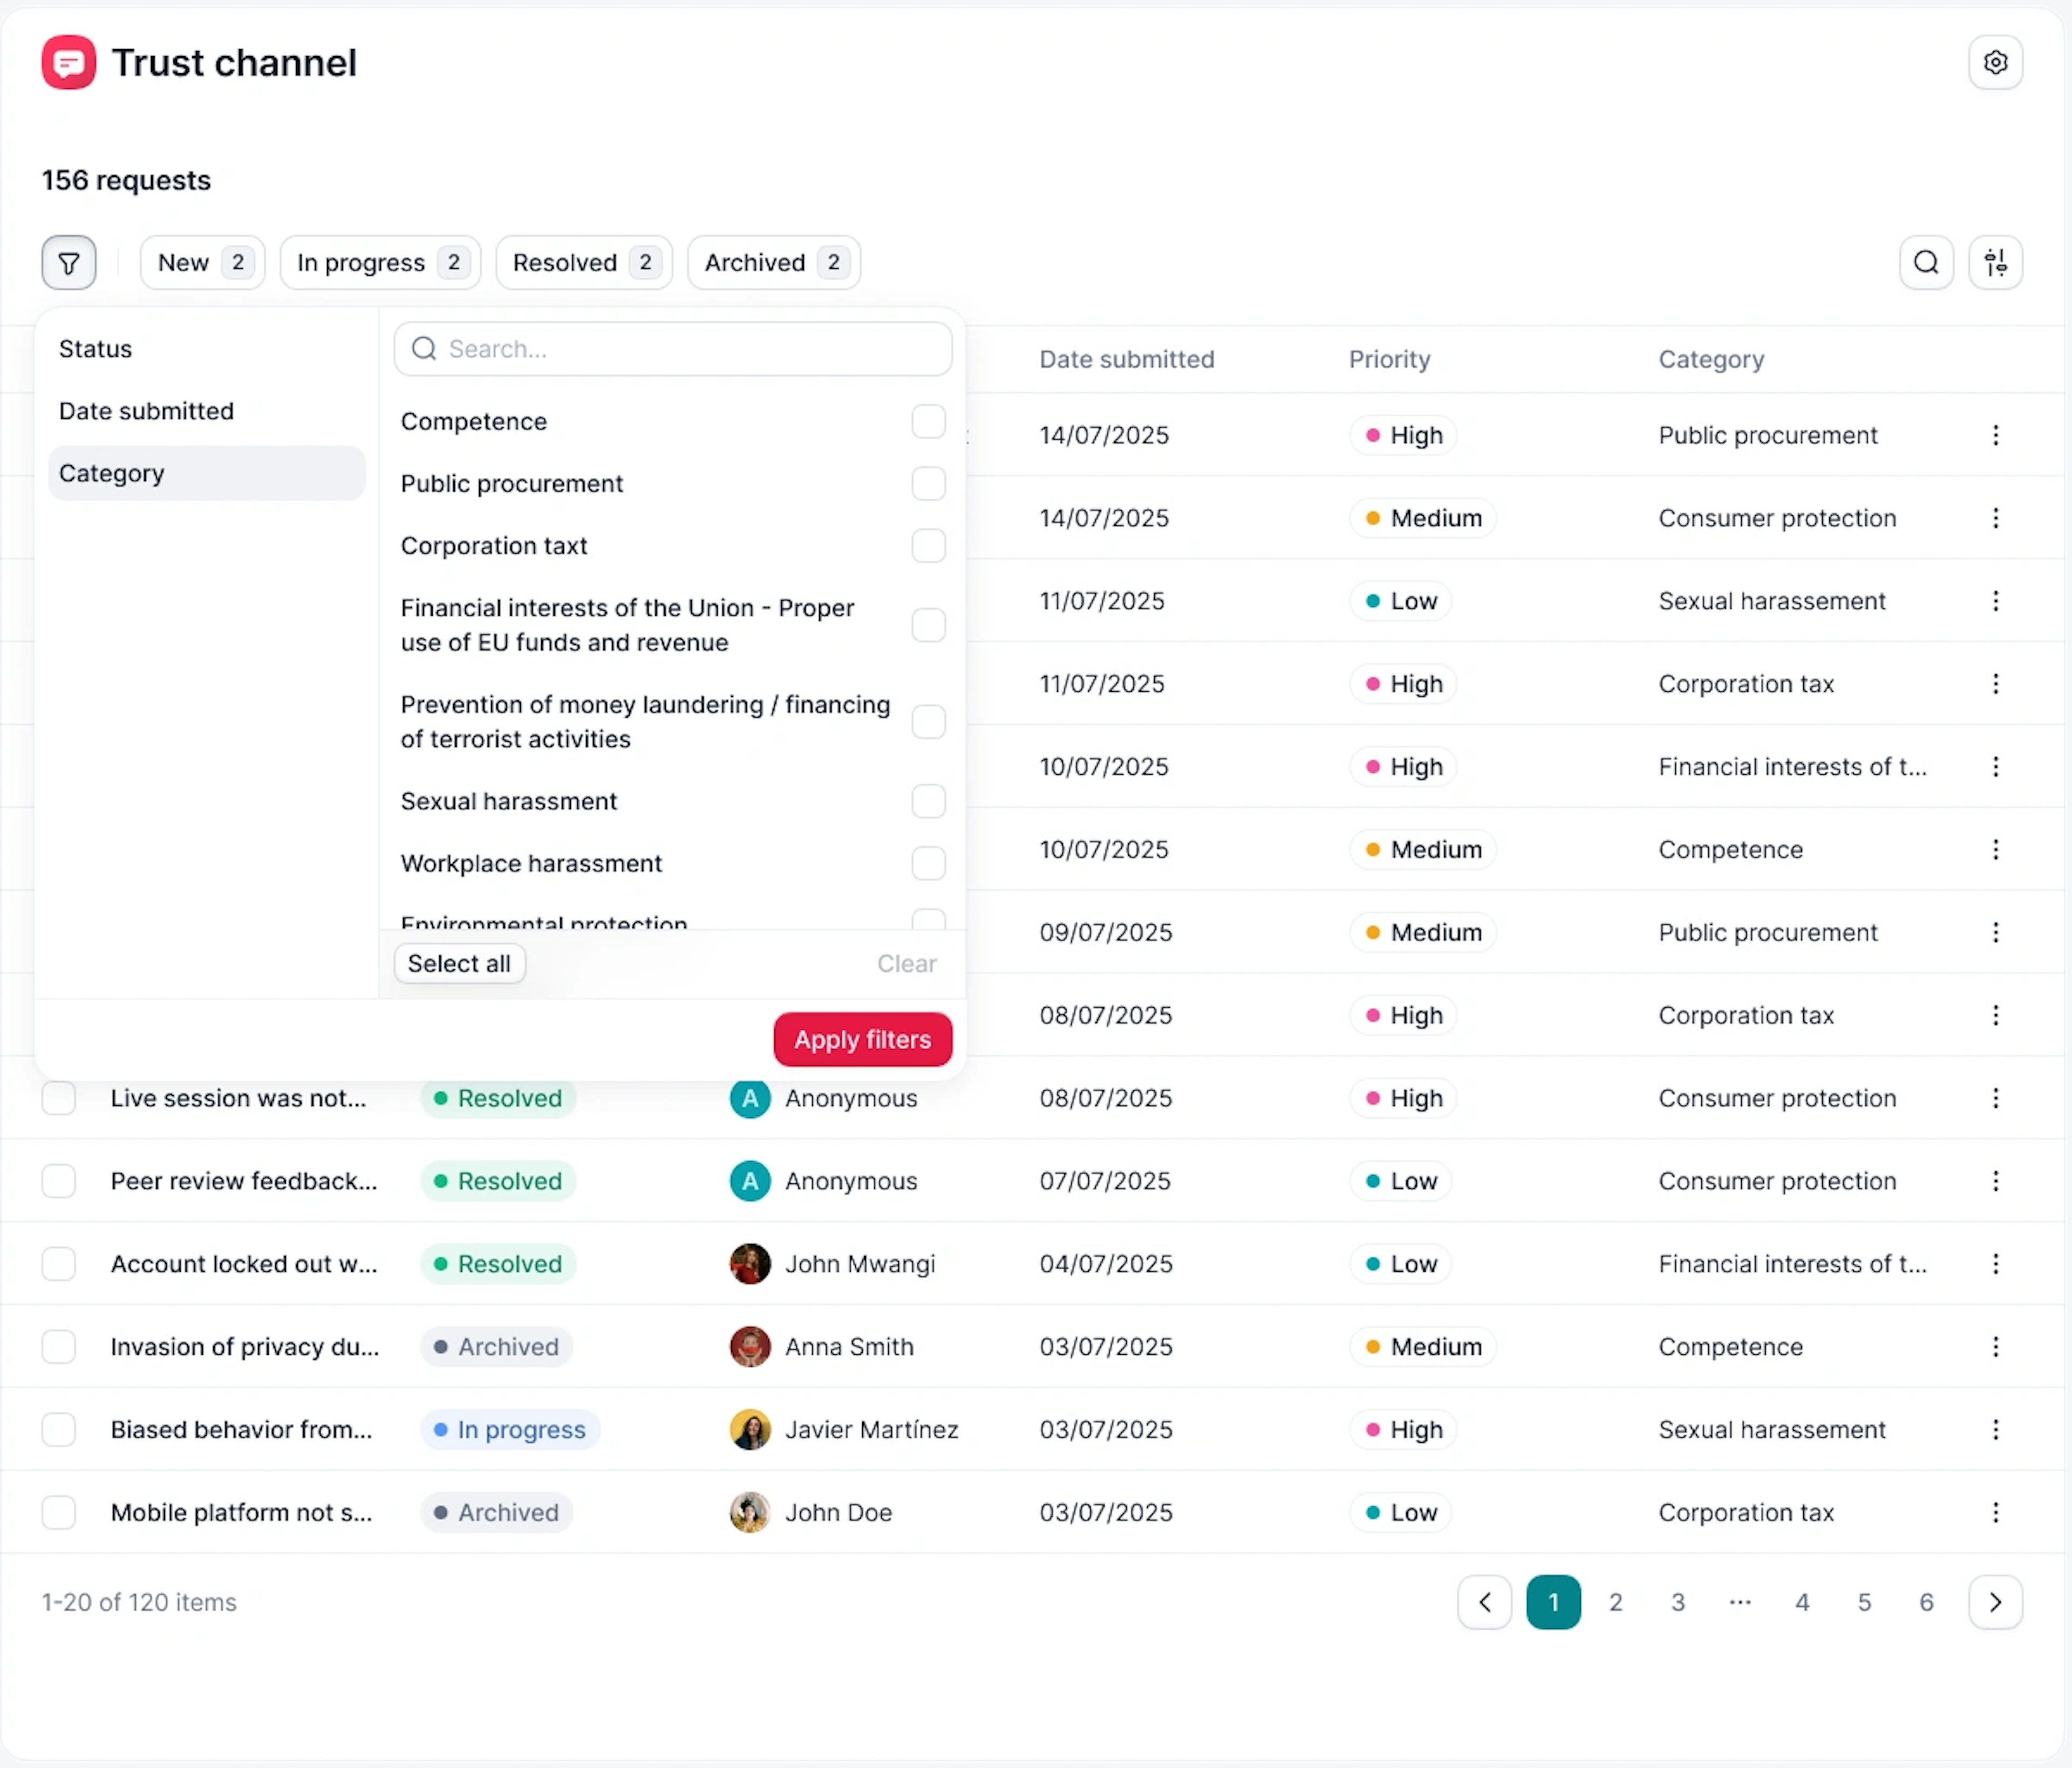Image resolution: width=2072 pixels, height=1768 pixels.
Task: Filter by Resolved status tab
Action: tap(584, 263)
